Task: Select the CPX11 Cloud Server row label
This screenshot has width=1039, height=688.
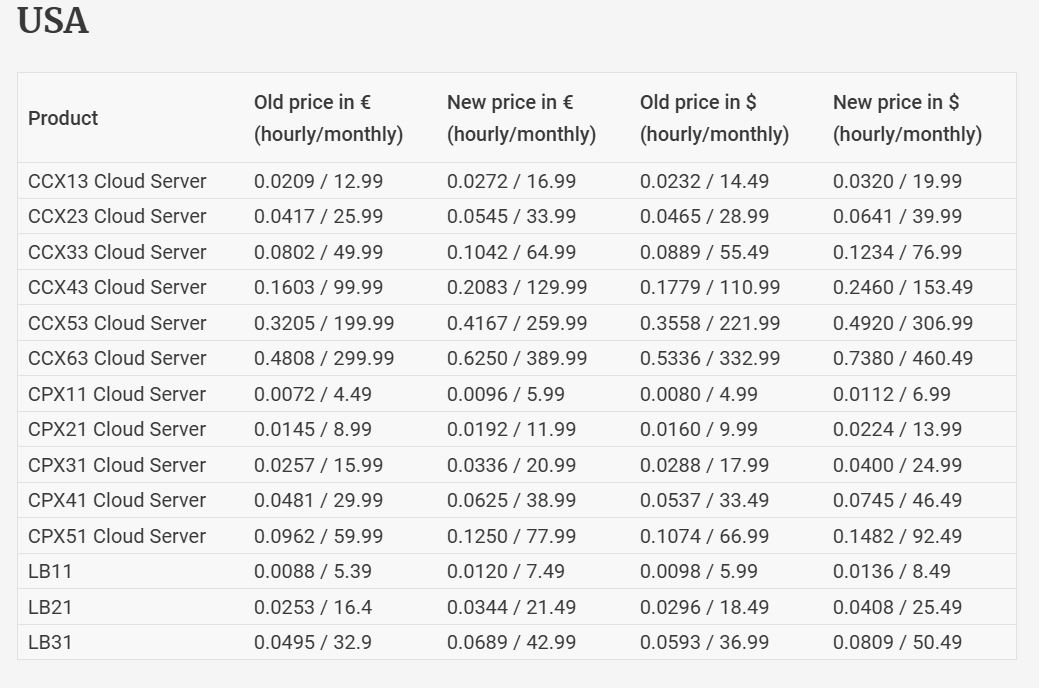Action: (x=117, y=394)
